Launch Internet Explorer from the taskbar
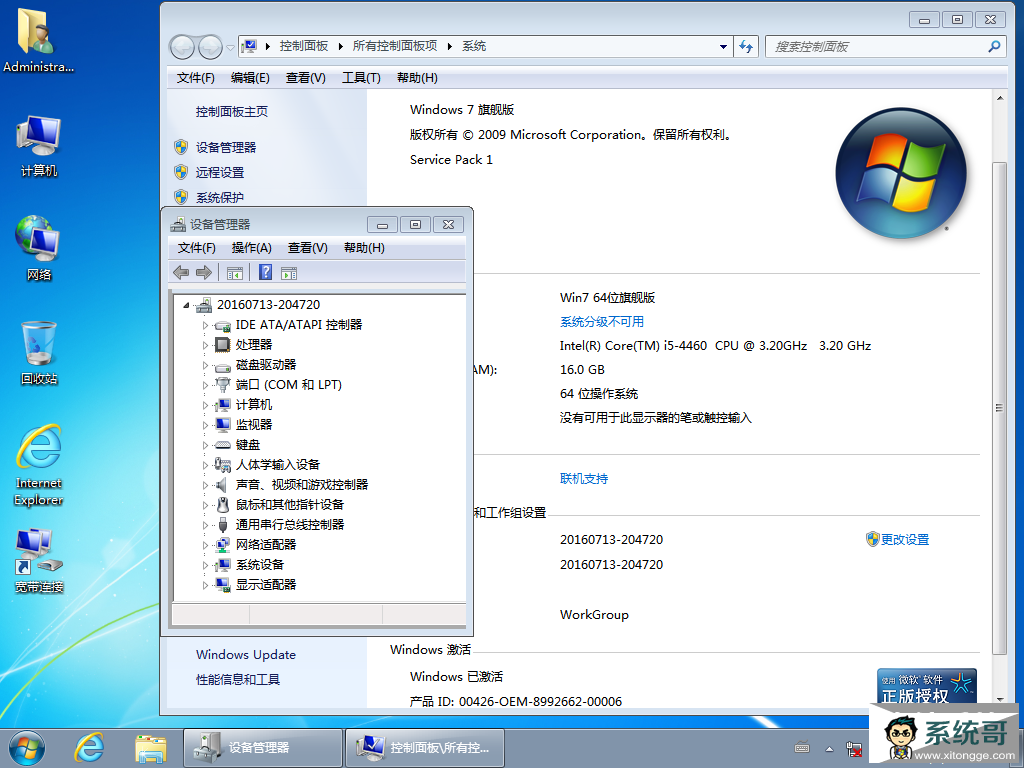1024x768 pixels. 89,748
